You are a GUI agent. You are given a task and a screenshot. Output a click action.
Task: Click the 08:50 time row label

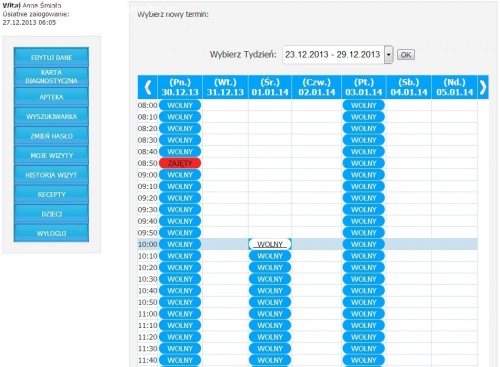point(148,163)
